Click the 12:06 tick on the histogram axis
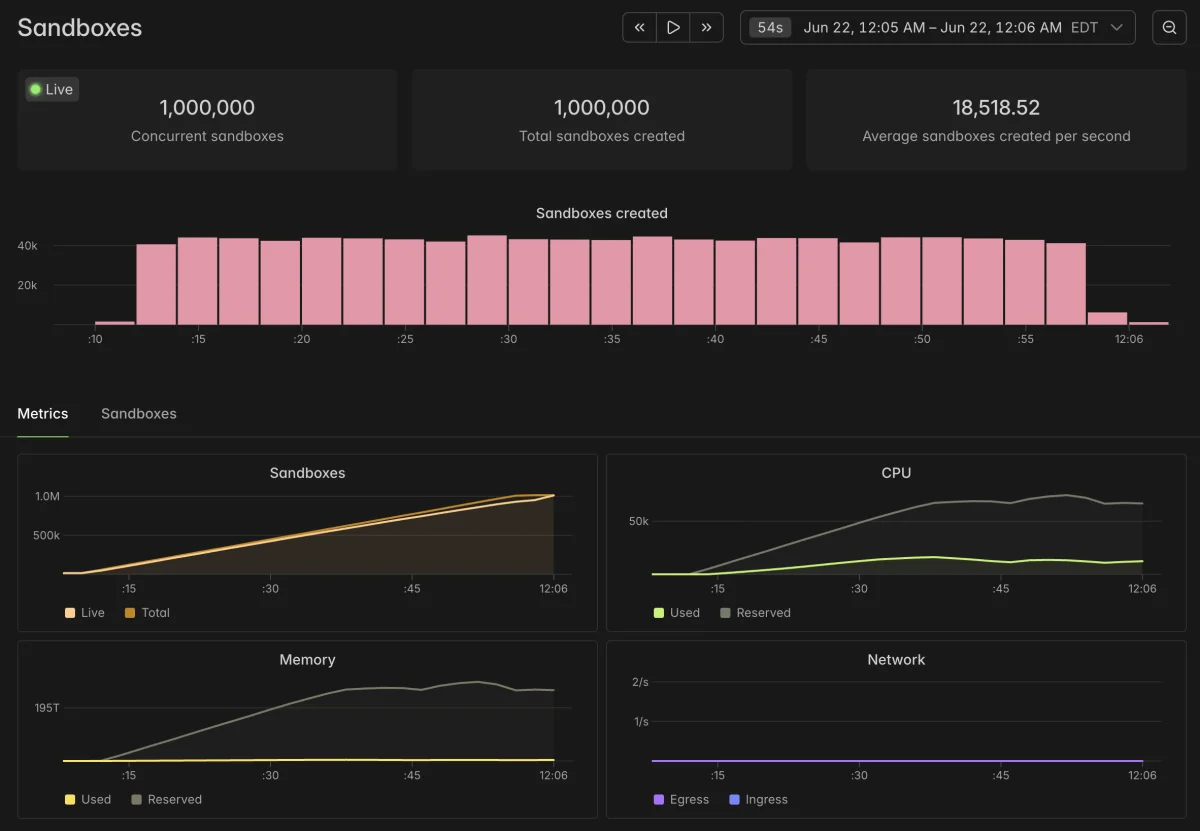This screenshot has width=1200, height=831. point(1129,339)
